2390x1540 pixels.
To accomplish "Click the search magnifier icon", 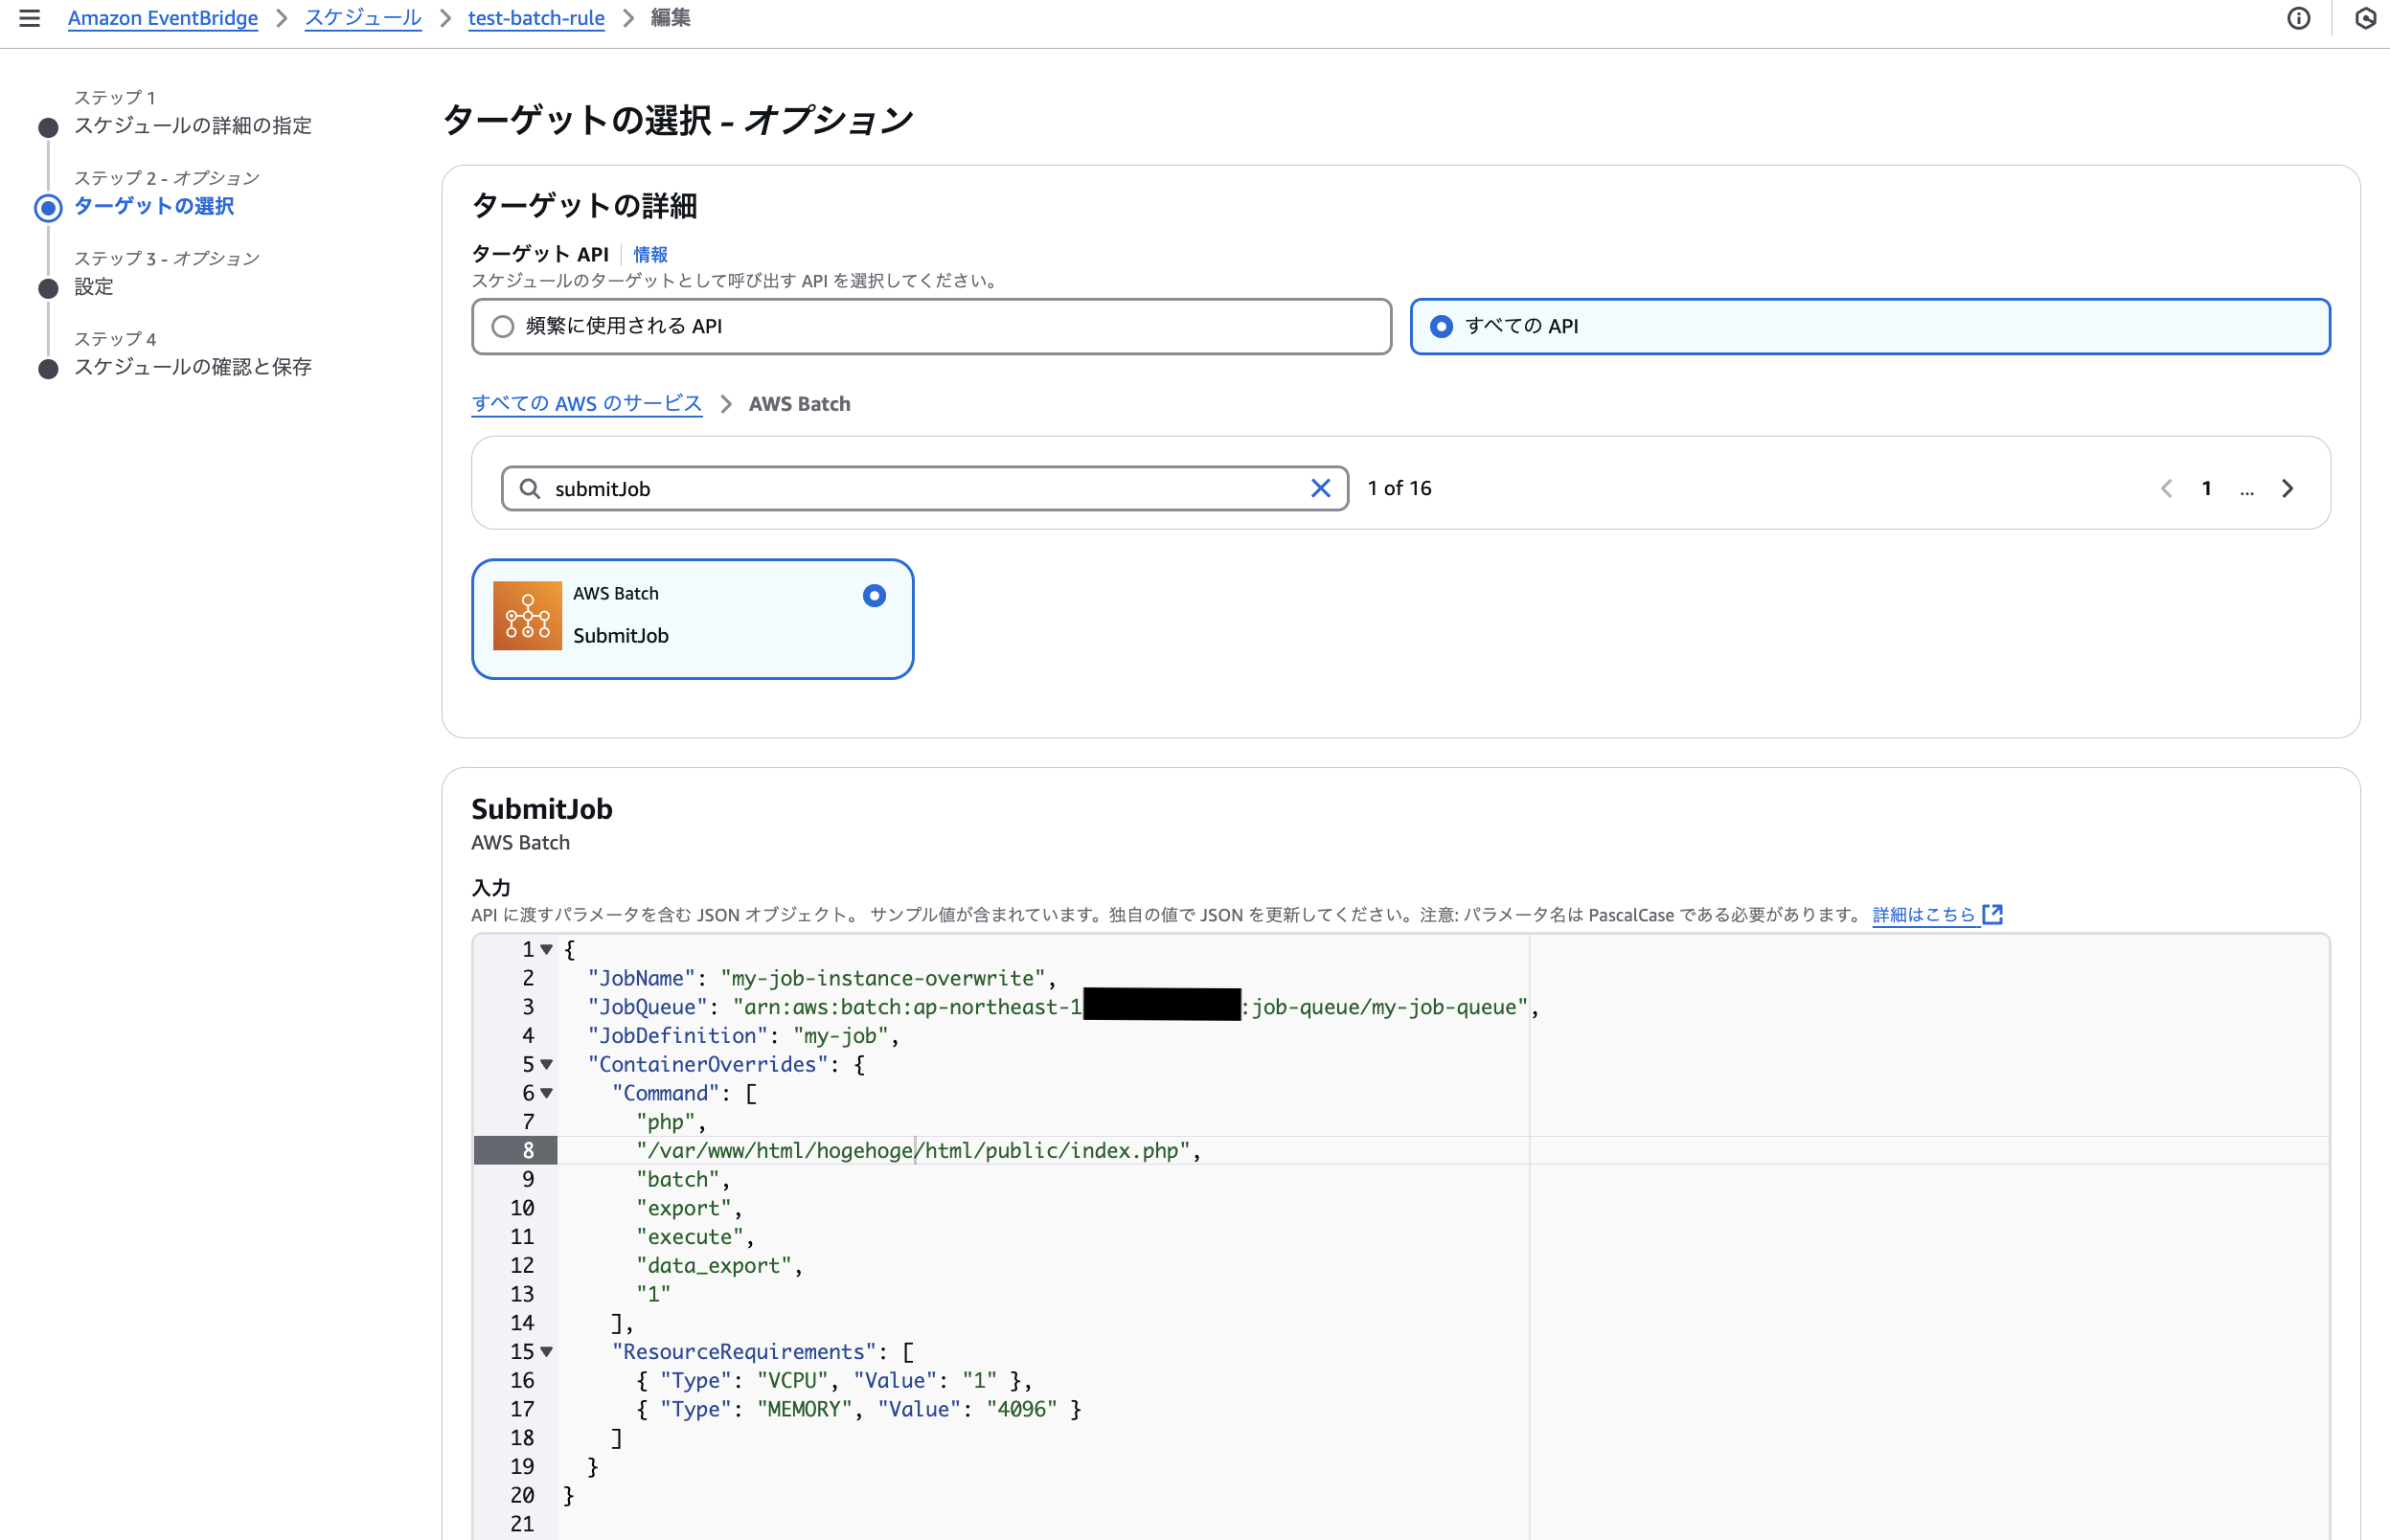I will [530, 488].
